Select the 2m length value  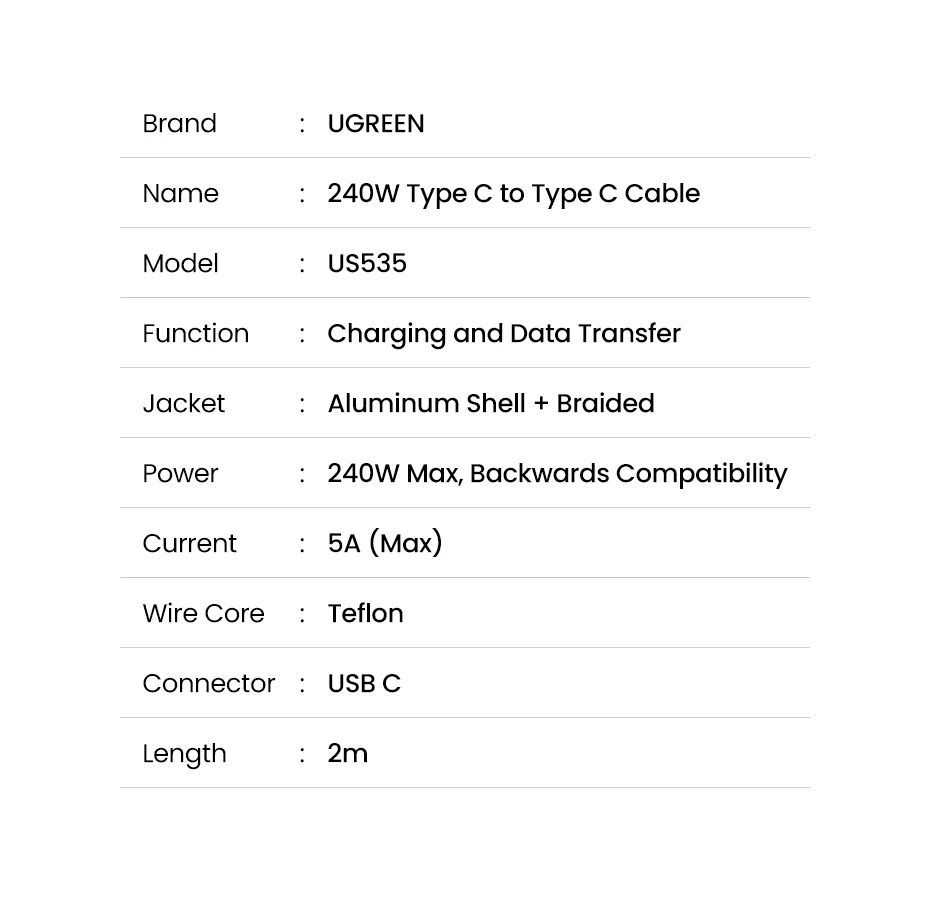tap(347, 753)
